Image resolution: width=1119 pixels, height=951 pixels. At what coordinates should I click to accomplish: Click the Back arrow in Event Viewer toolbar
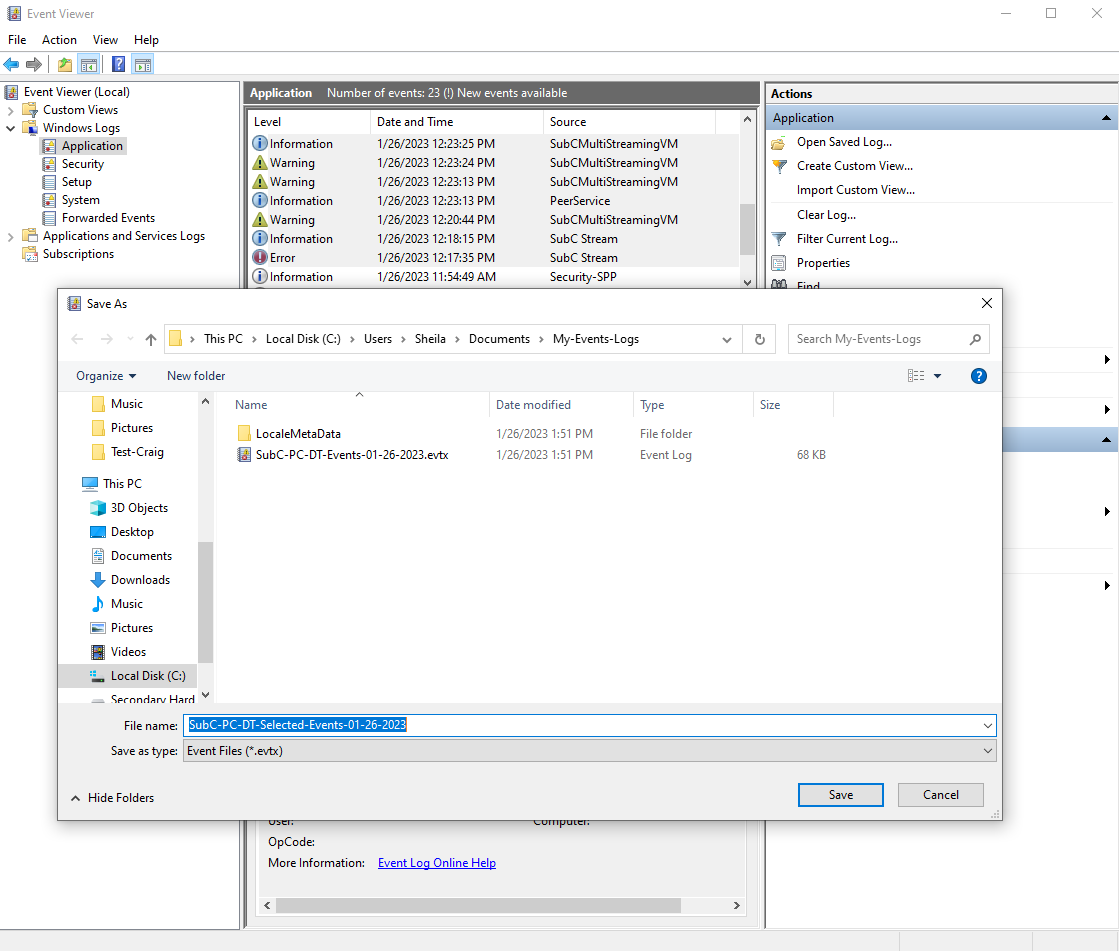(x=12, y=65)
